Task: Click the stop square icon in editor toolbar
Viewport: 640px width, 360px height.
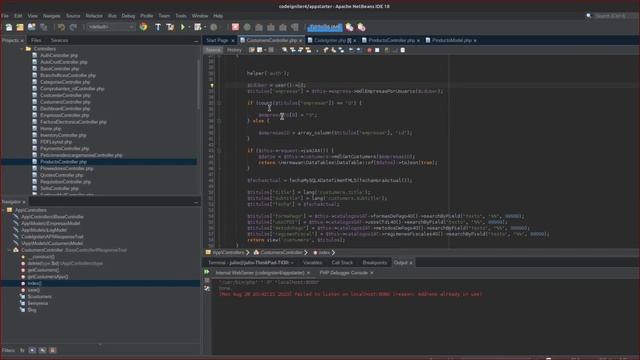Action: [x=377, y=50]
